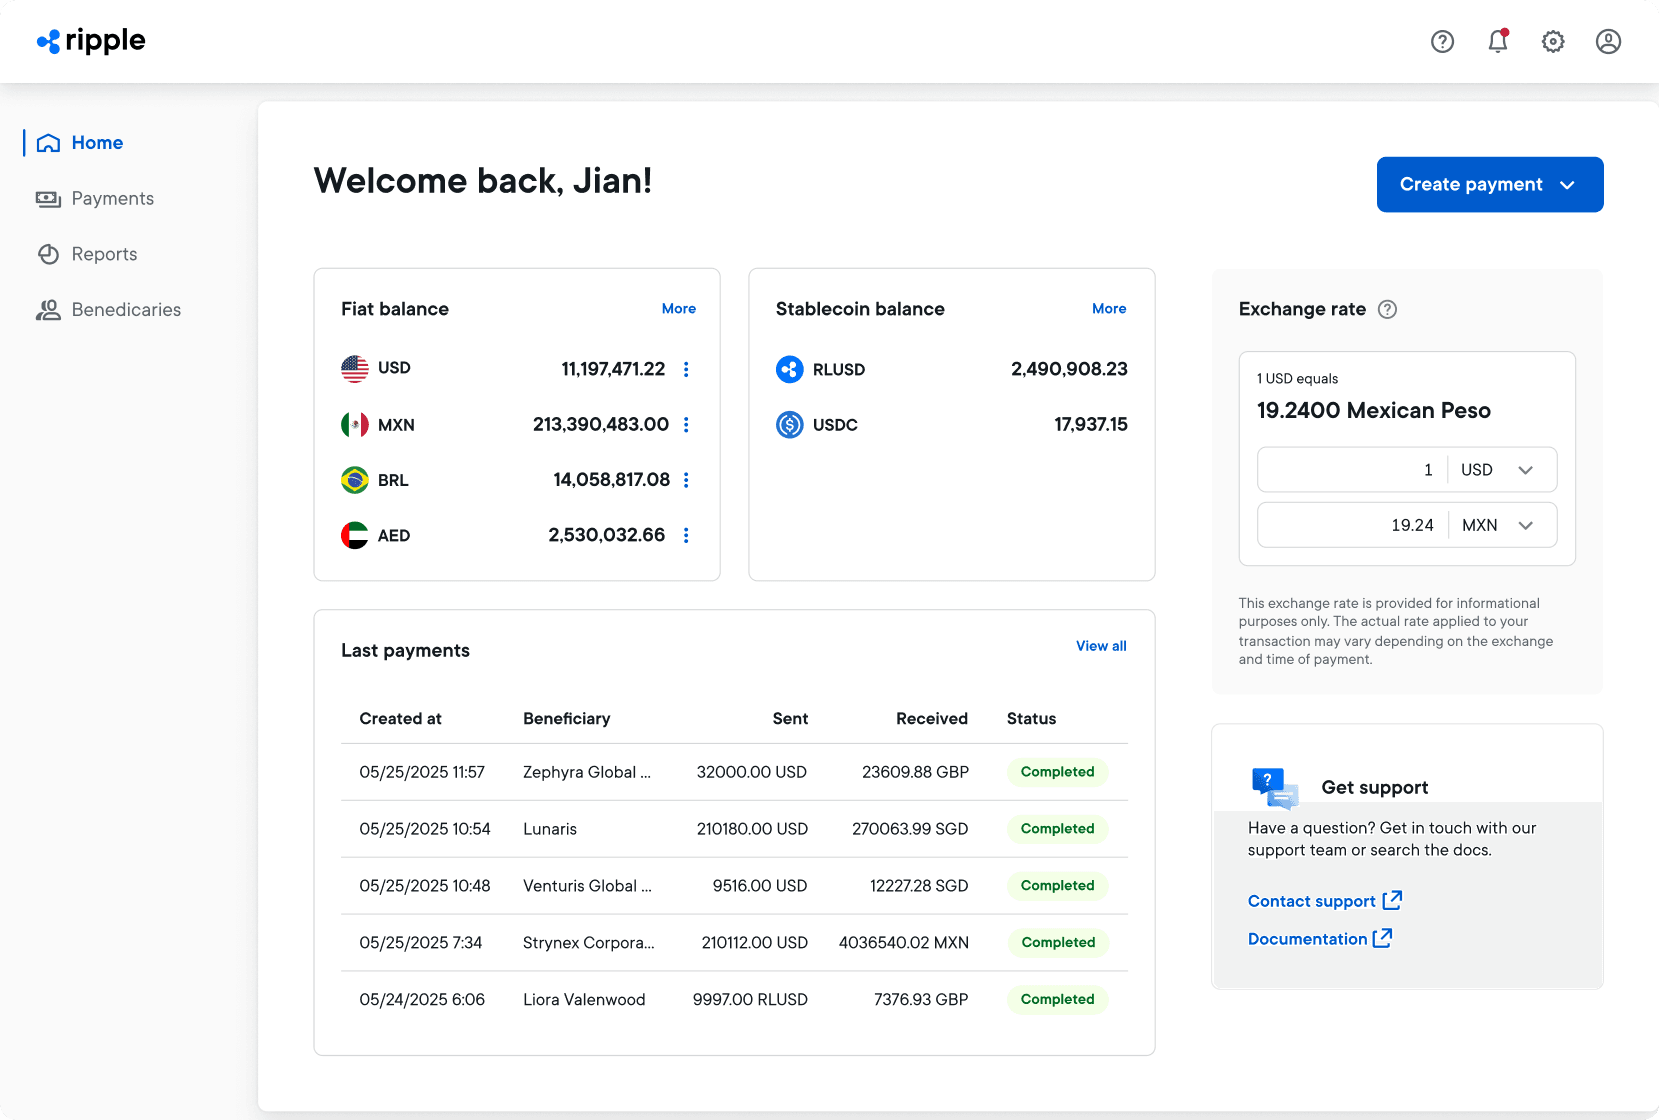Open actions menu for AED balance
Viewport: 1660px width, 1120px height.
pos(686,535)
